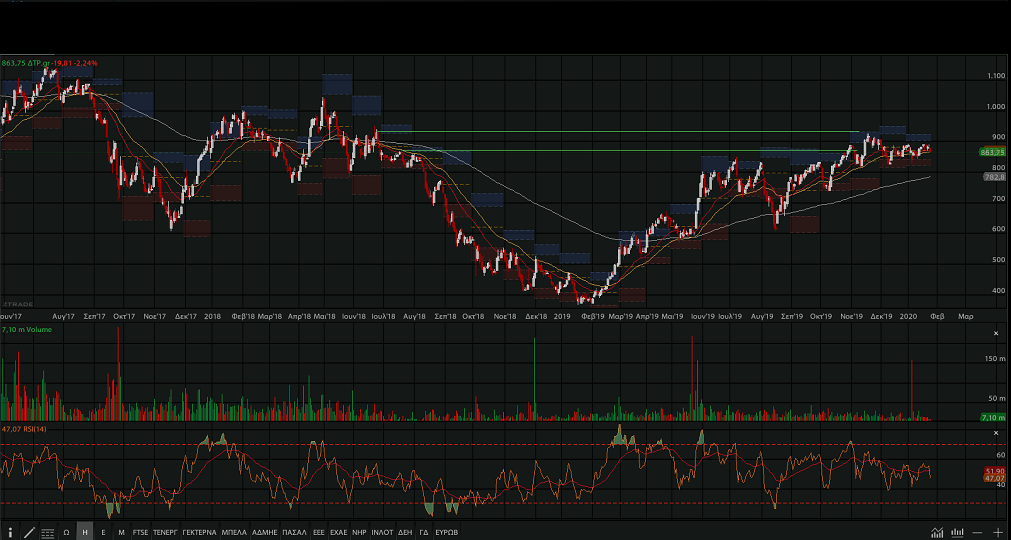Toggle the Ω timeframe button

coord(66,532)
